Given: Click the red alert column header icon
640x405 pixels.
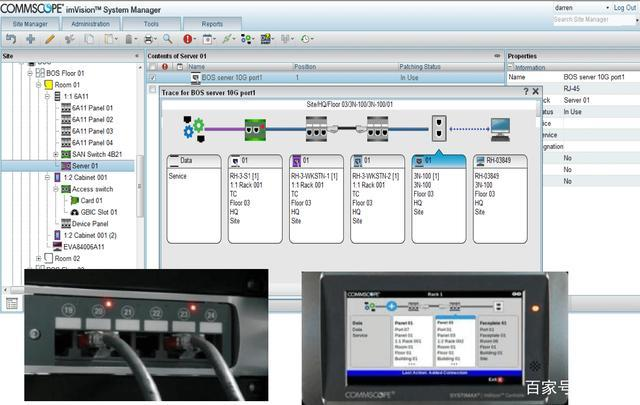Looking at the screenshot, I should (x=165, y=67).
